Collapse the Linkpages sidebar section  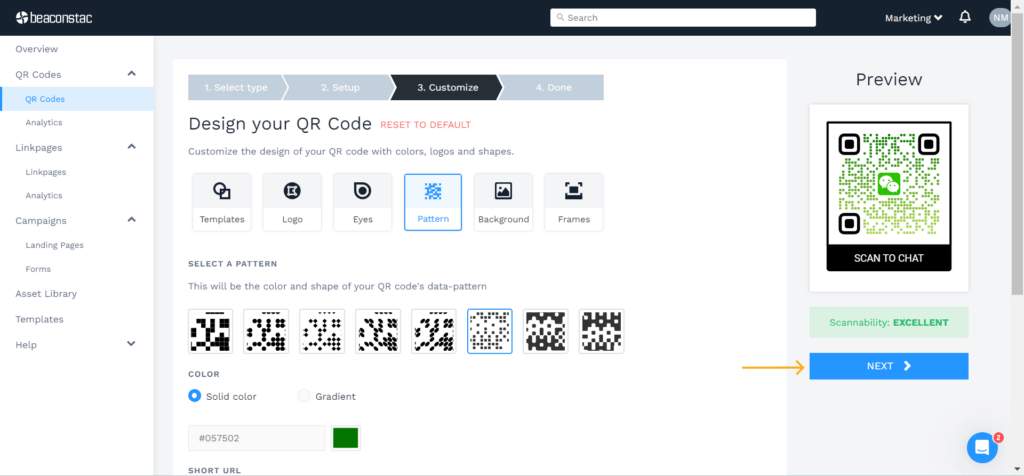[131, 147]
